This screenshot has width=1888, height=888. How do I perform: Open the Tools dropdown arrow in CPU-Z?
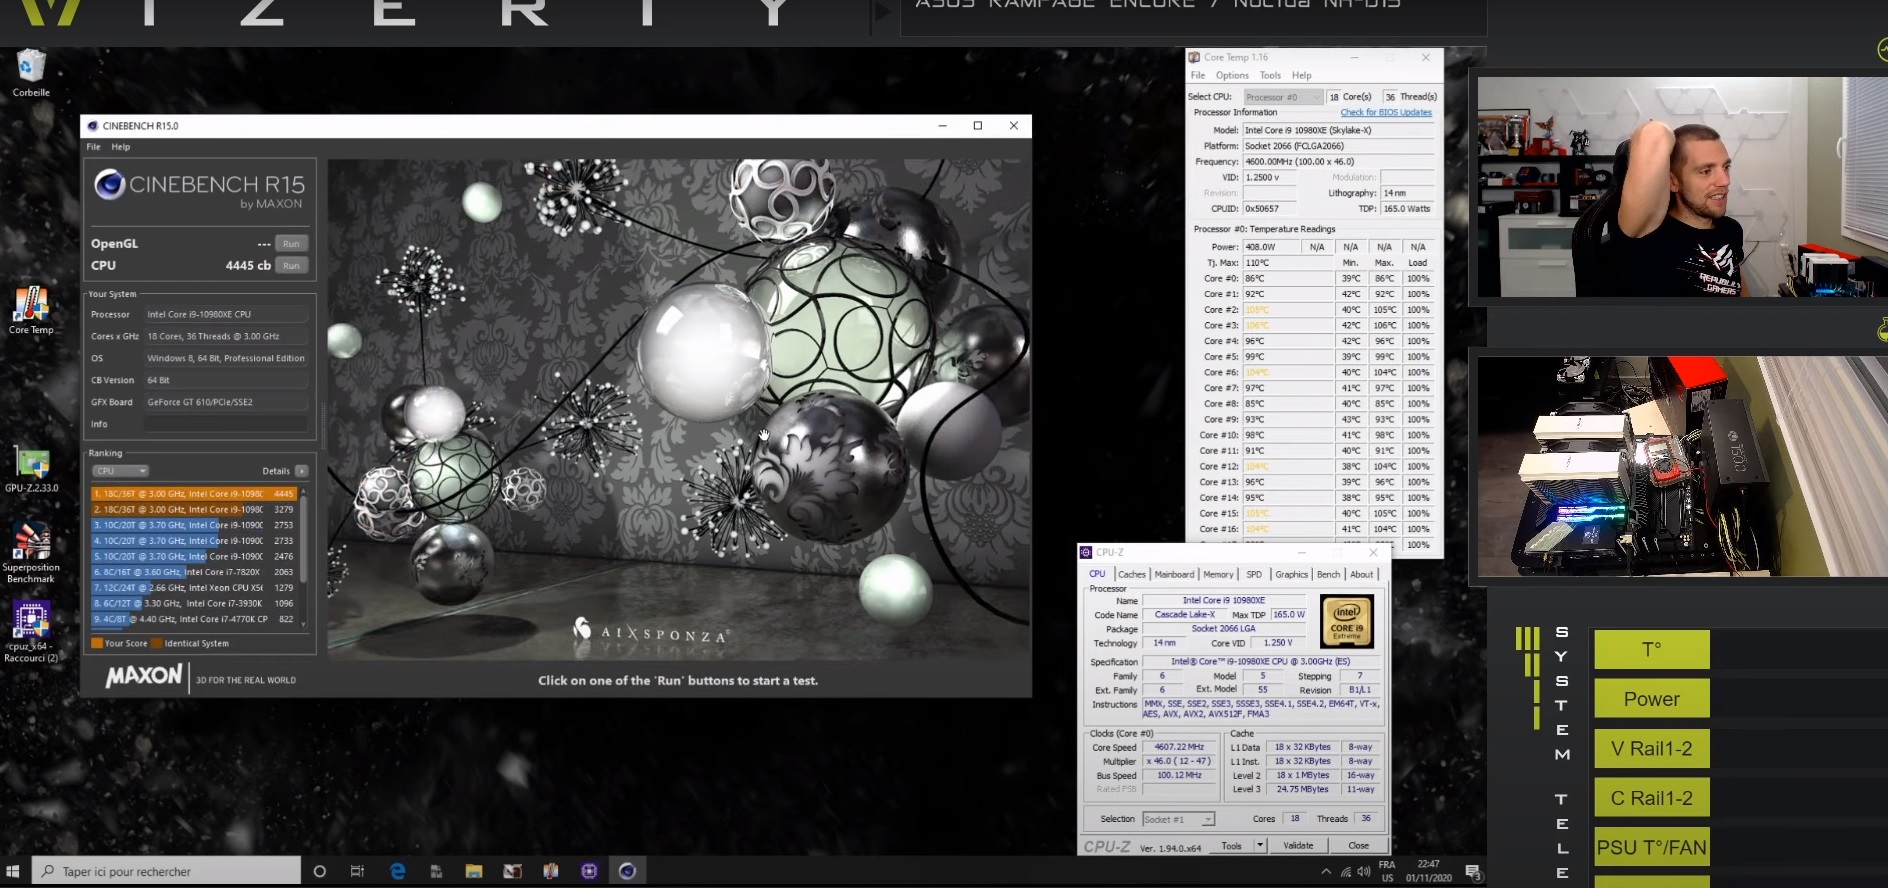[1260, 846]
